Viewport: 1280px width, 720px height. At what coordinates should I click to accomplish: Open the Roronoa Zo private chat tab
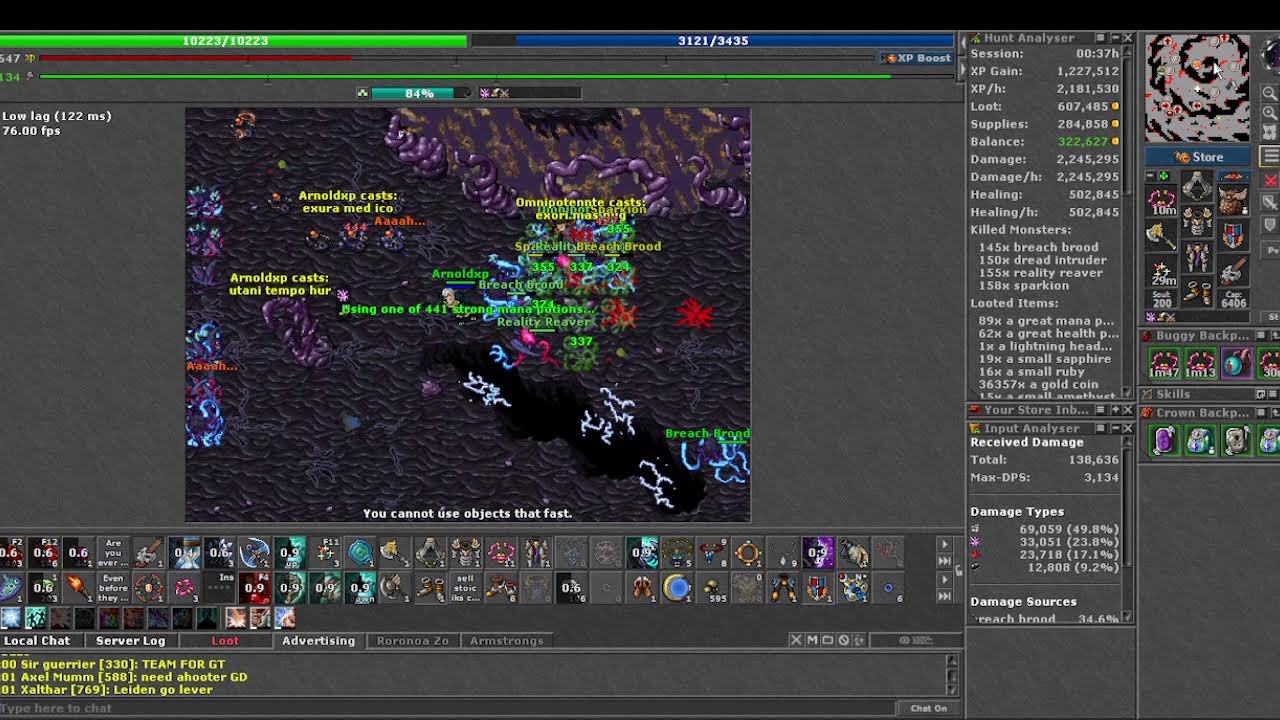point(412,640)
